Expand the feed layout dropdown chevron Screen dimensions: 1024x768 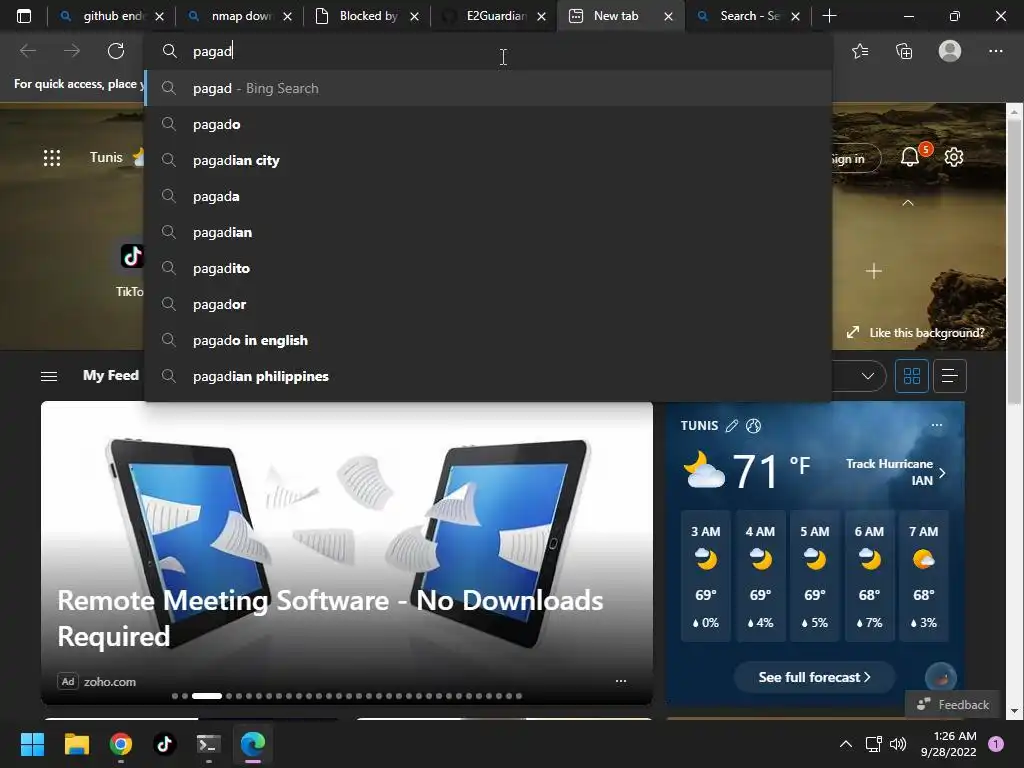click(868, 376)
